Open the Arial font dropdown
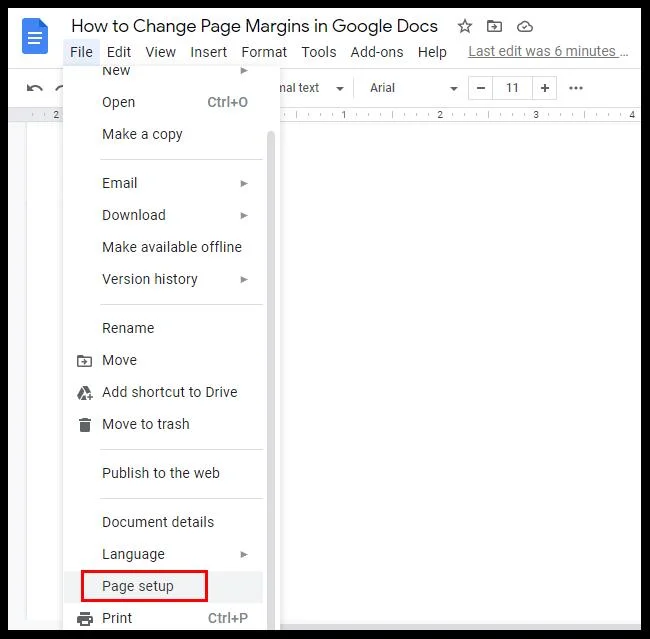This screenshot has height=639, width=650. click(413, 88)
